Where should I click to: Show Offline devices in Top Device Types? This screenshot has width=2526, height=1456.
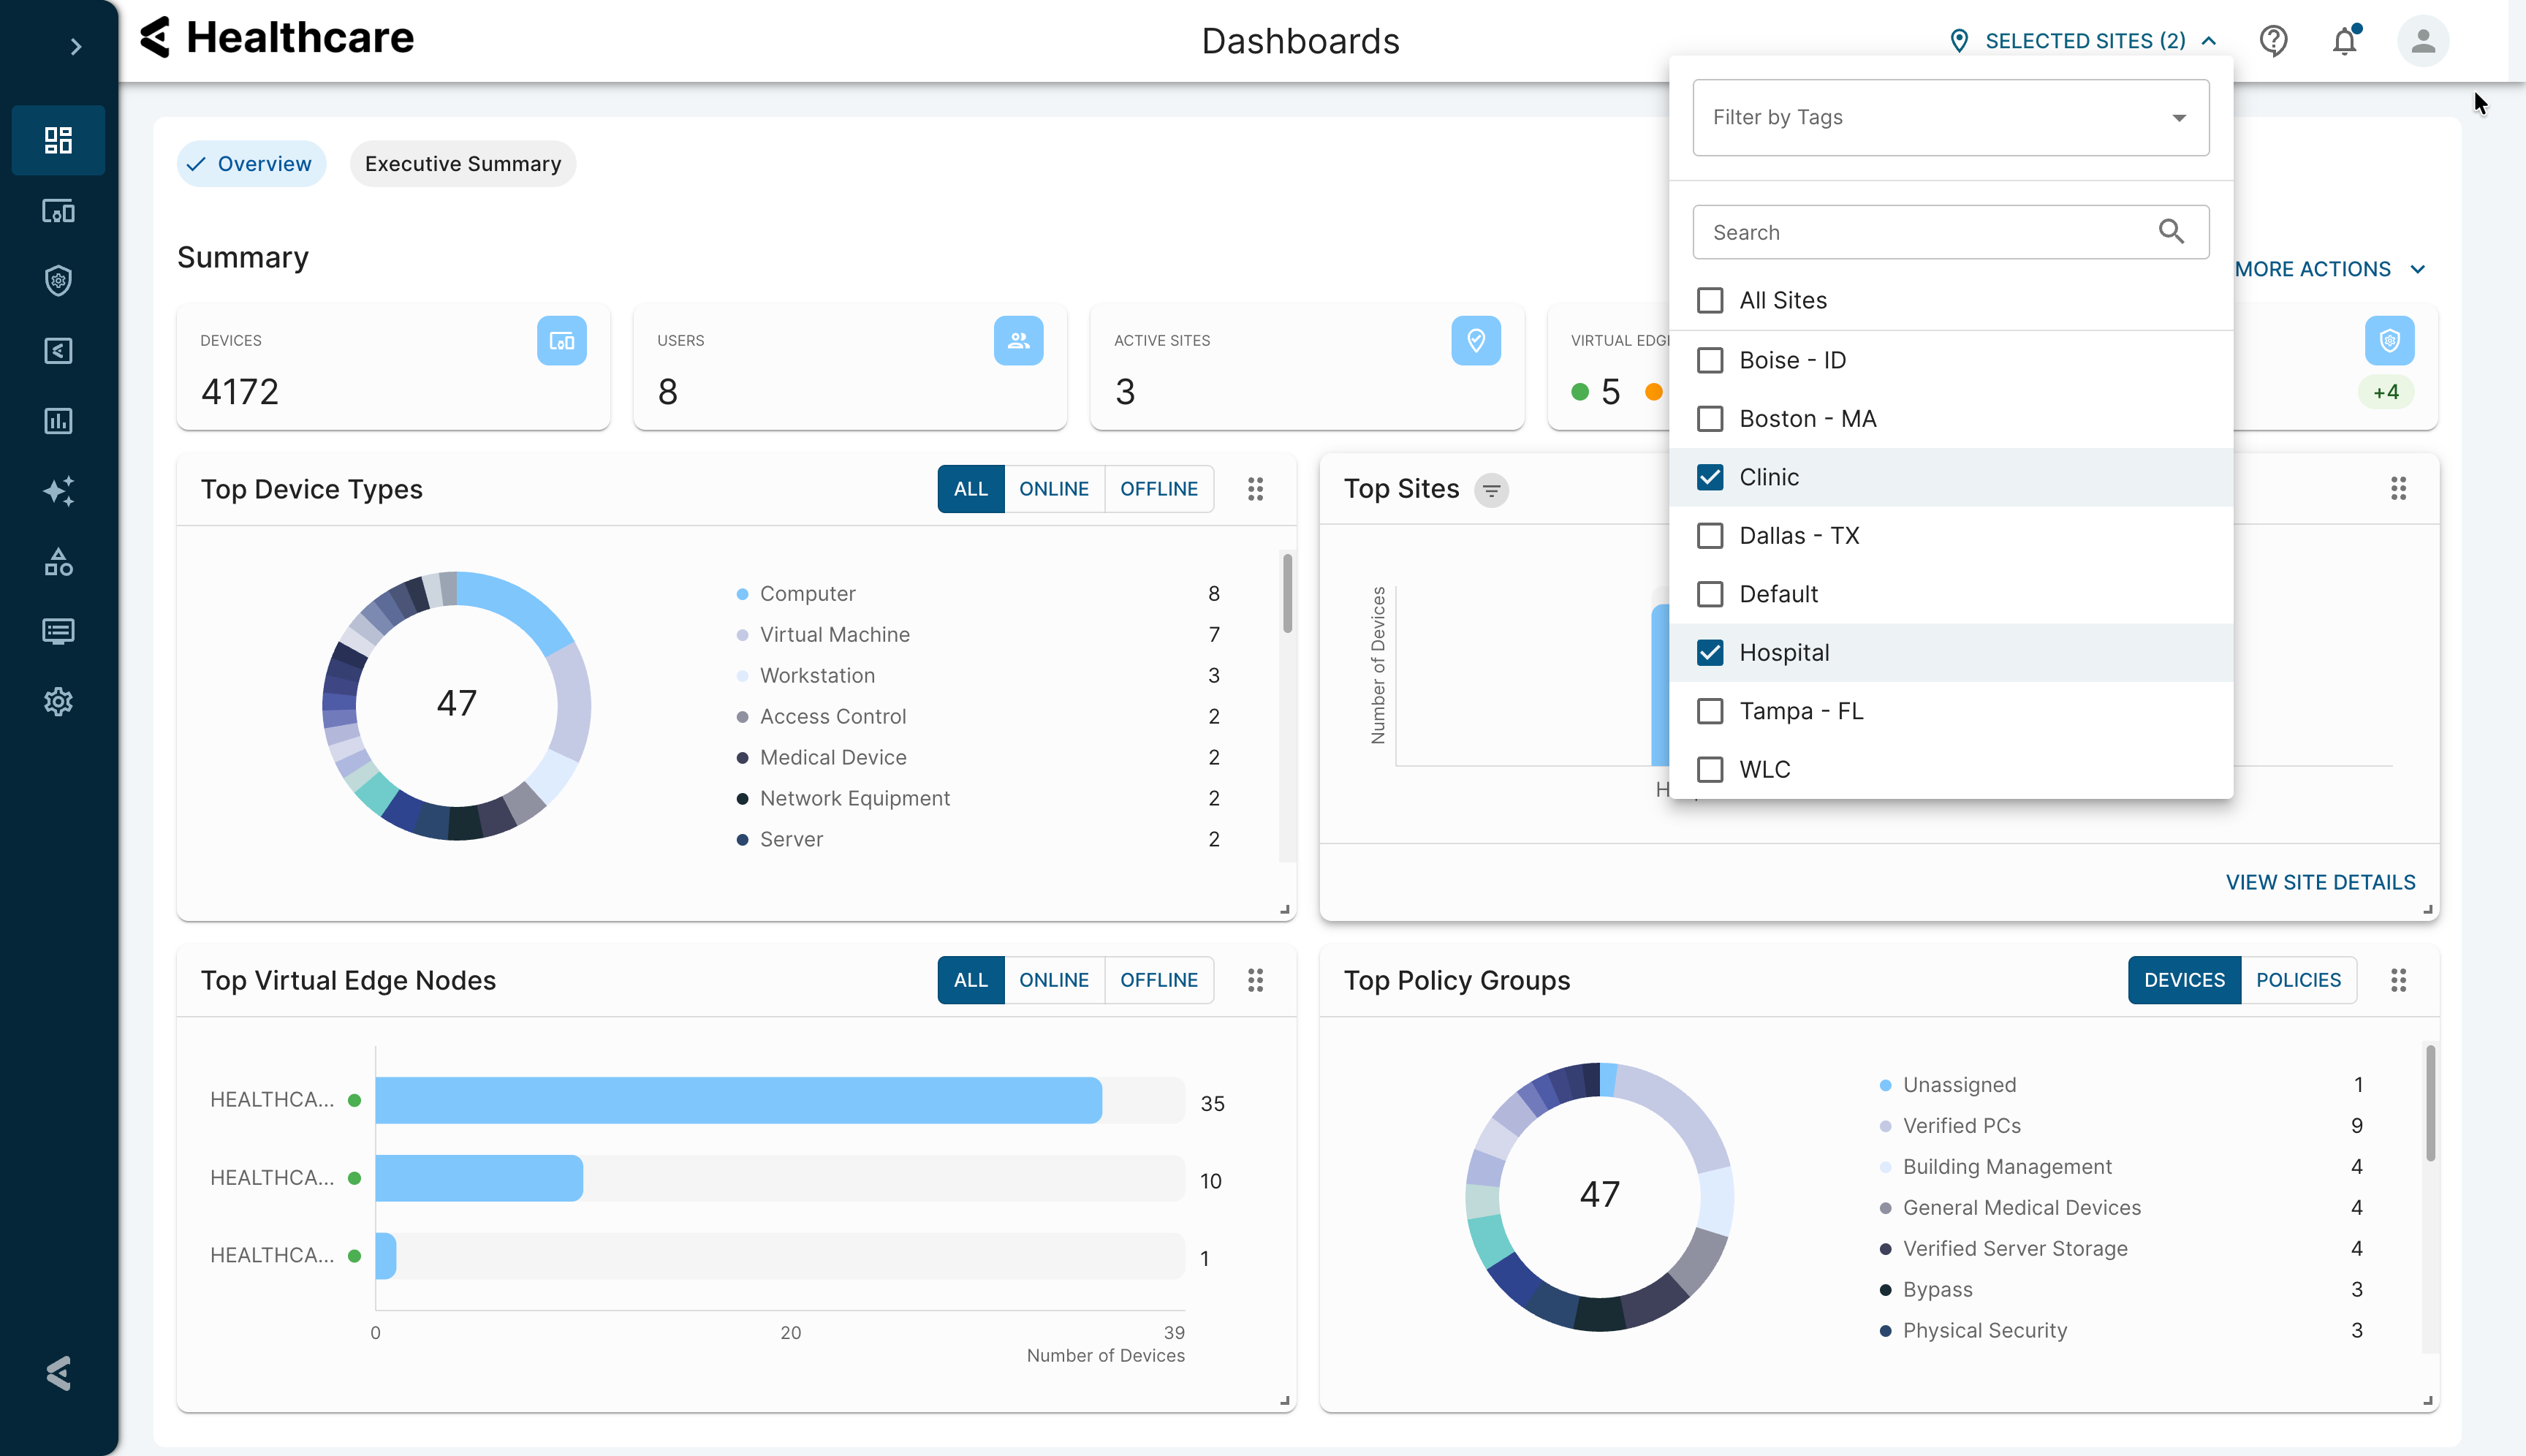pos(1158,489)
